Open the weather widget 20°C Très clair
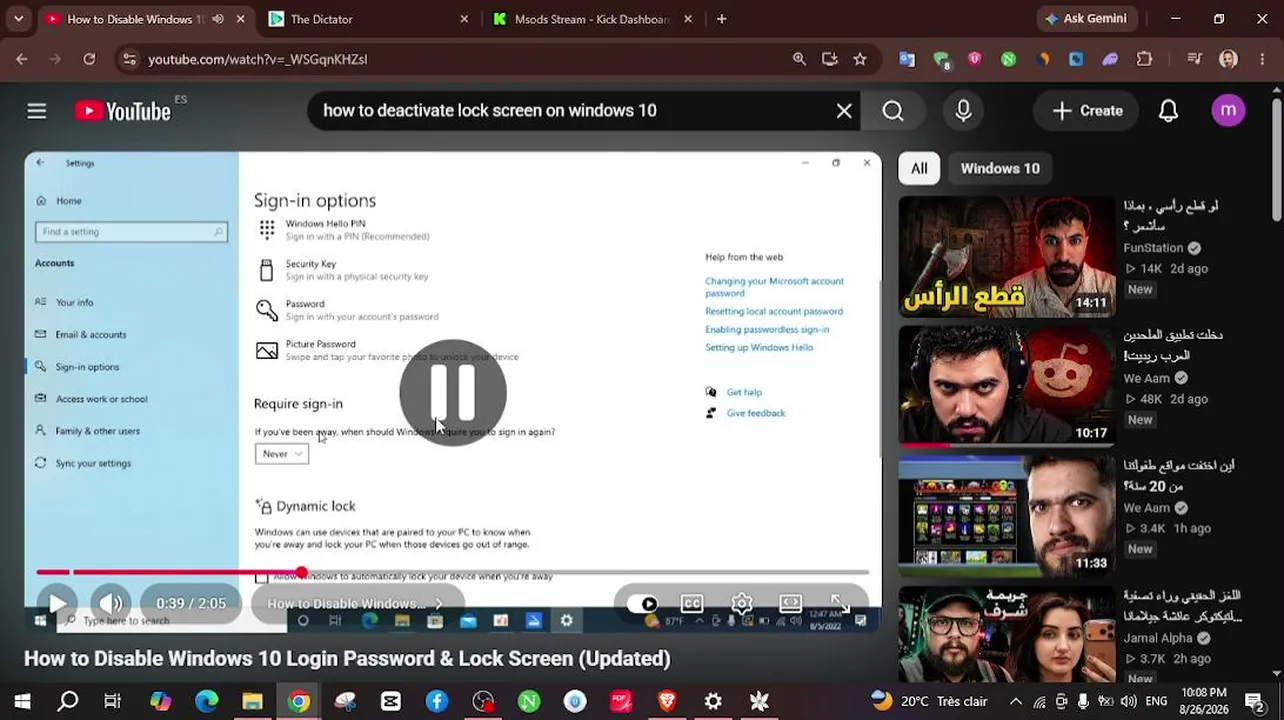1284x720 pixels. [x=929, y=701]
